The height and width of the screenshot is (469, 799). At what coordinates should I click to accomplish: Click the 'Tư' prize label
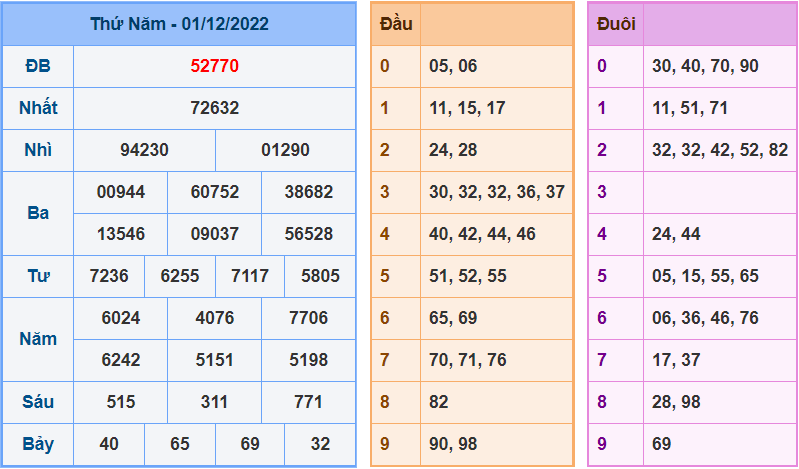point(38,276)
